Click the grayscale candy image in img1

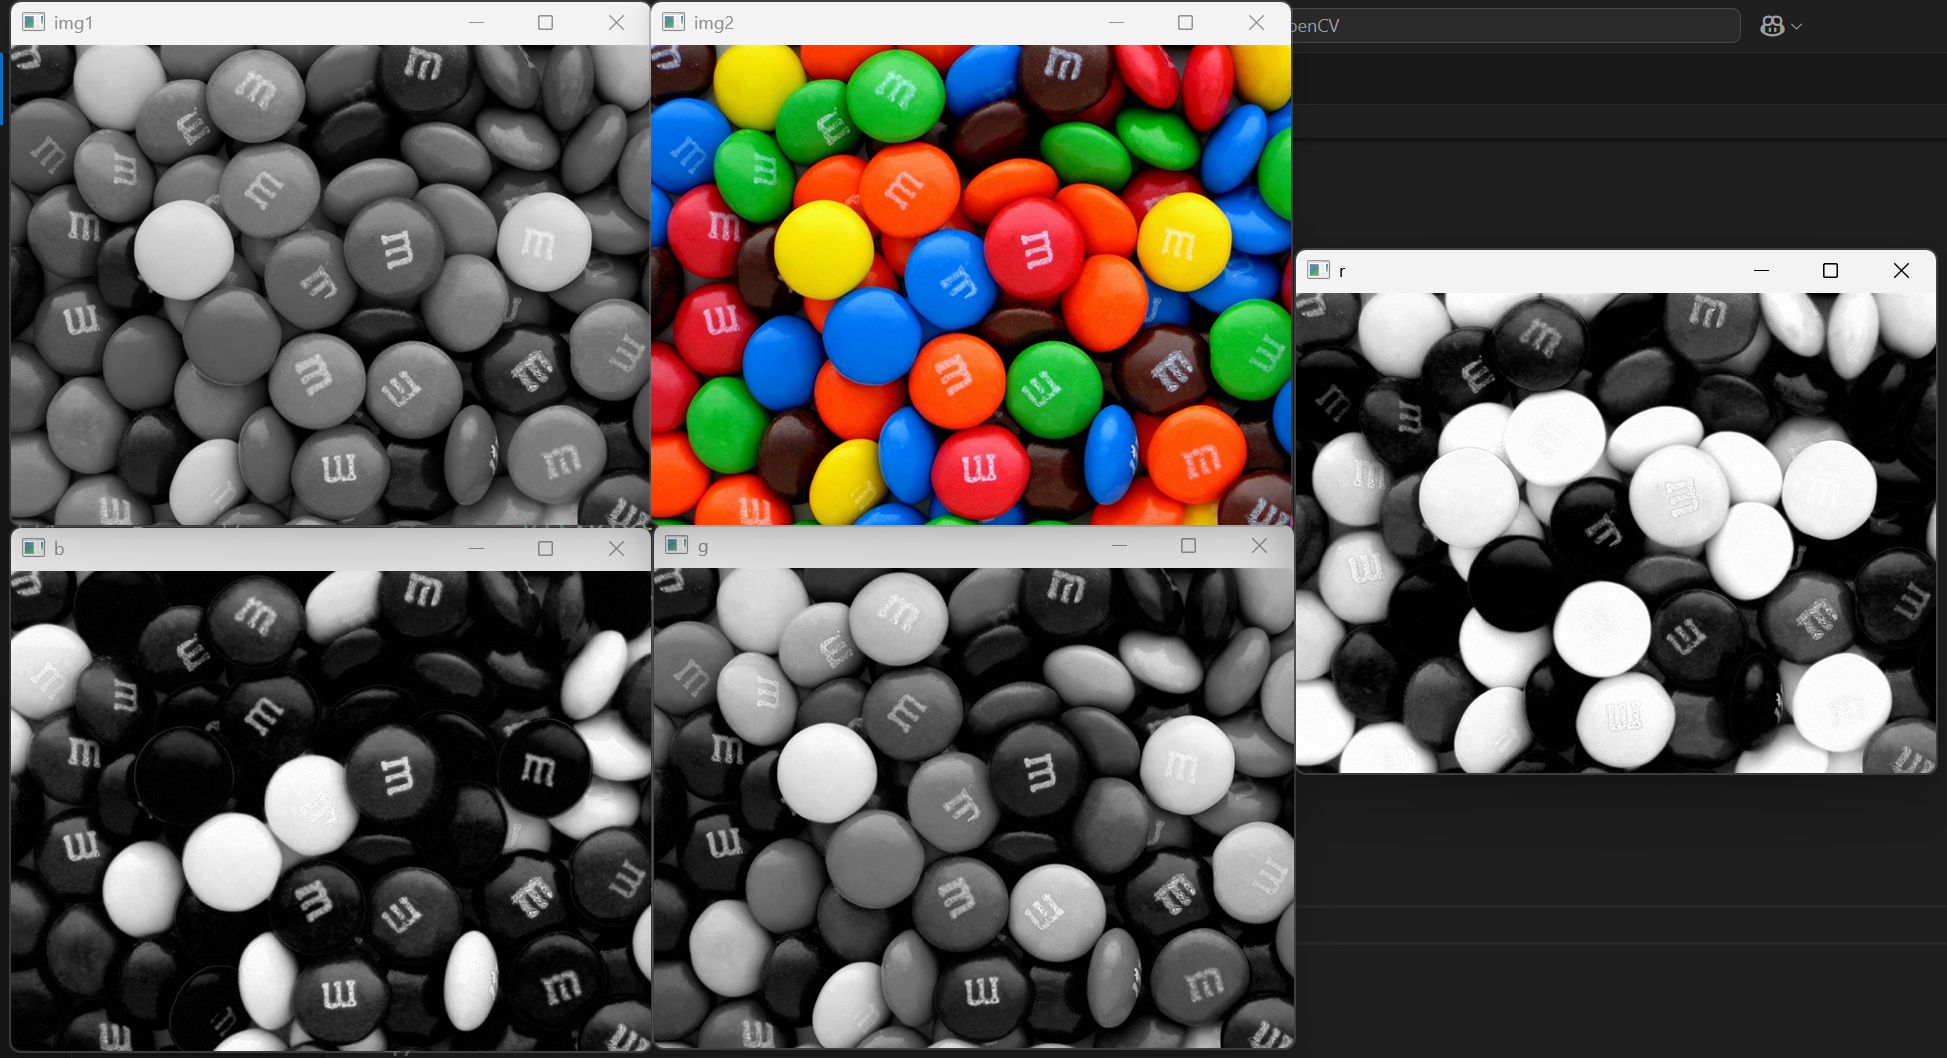point(330,285)
